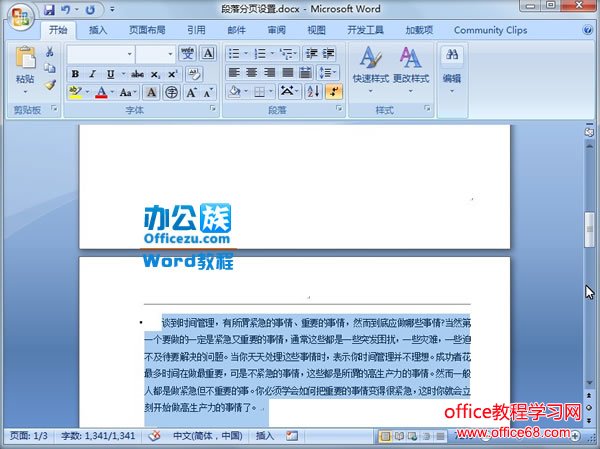The width and height of the screenshot is (600, 449).
Task: Open Asian layout dropdown
Action: click(x=289, y=92)
